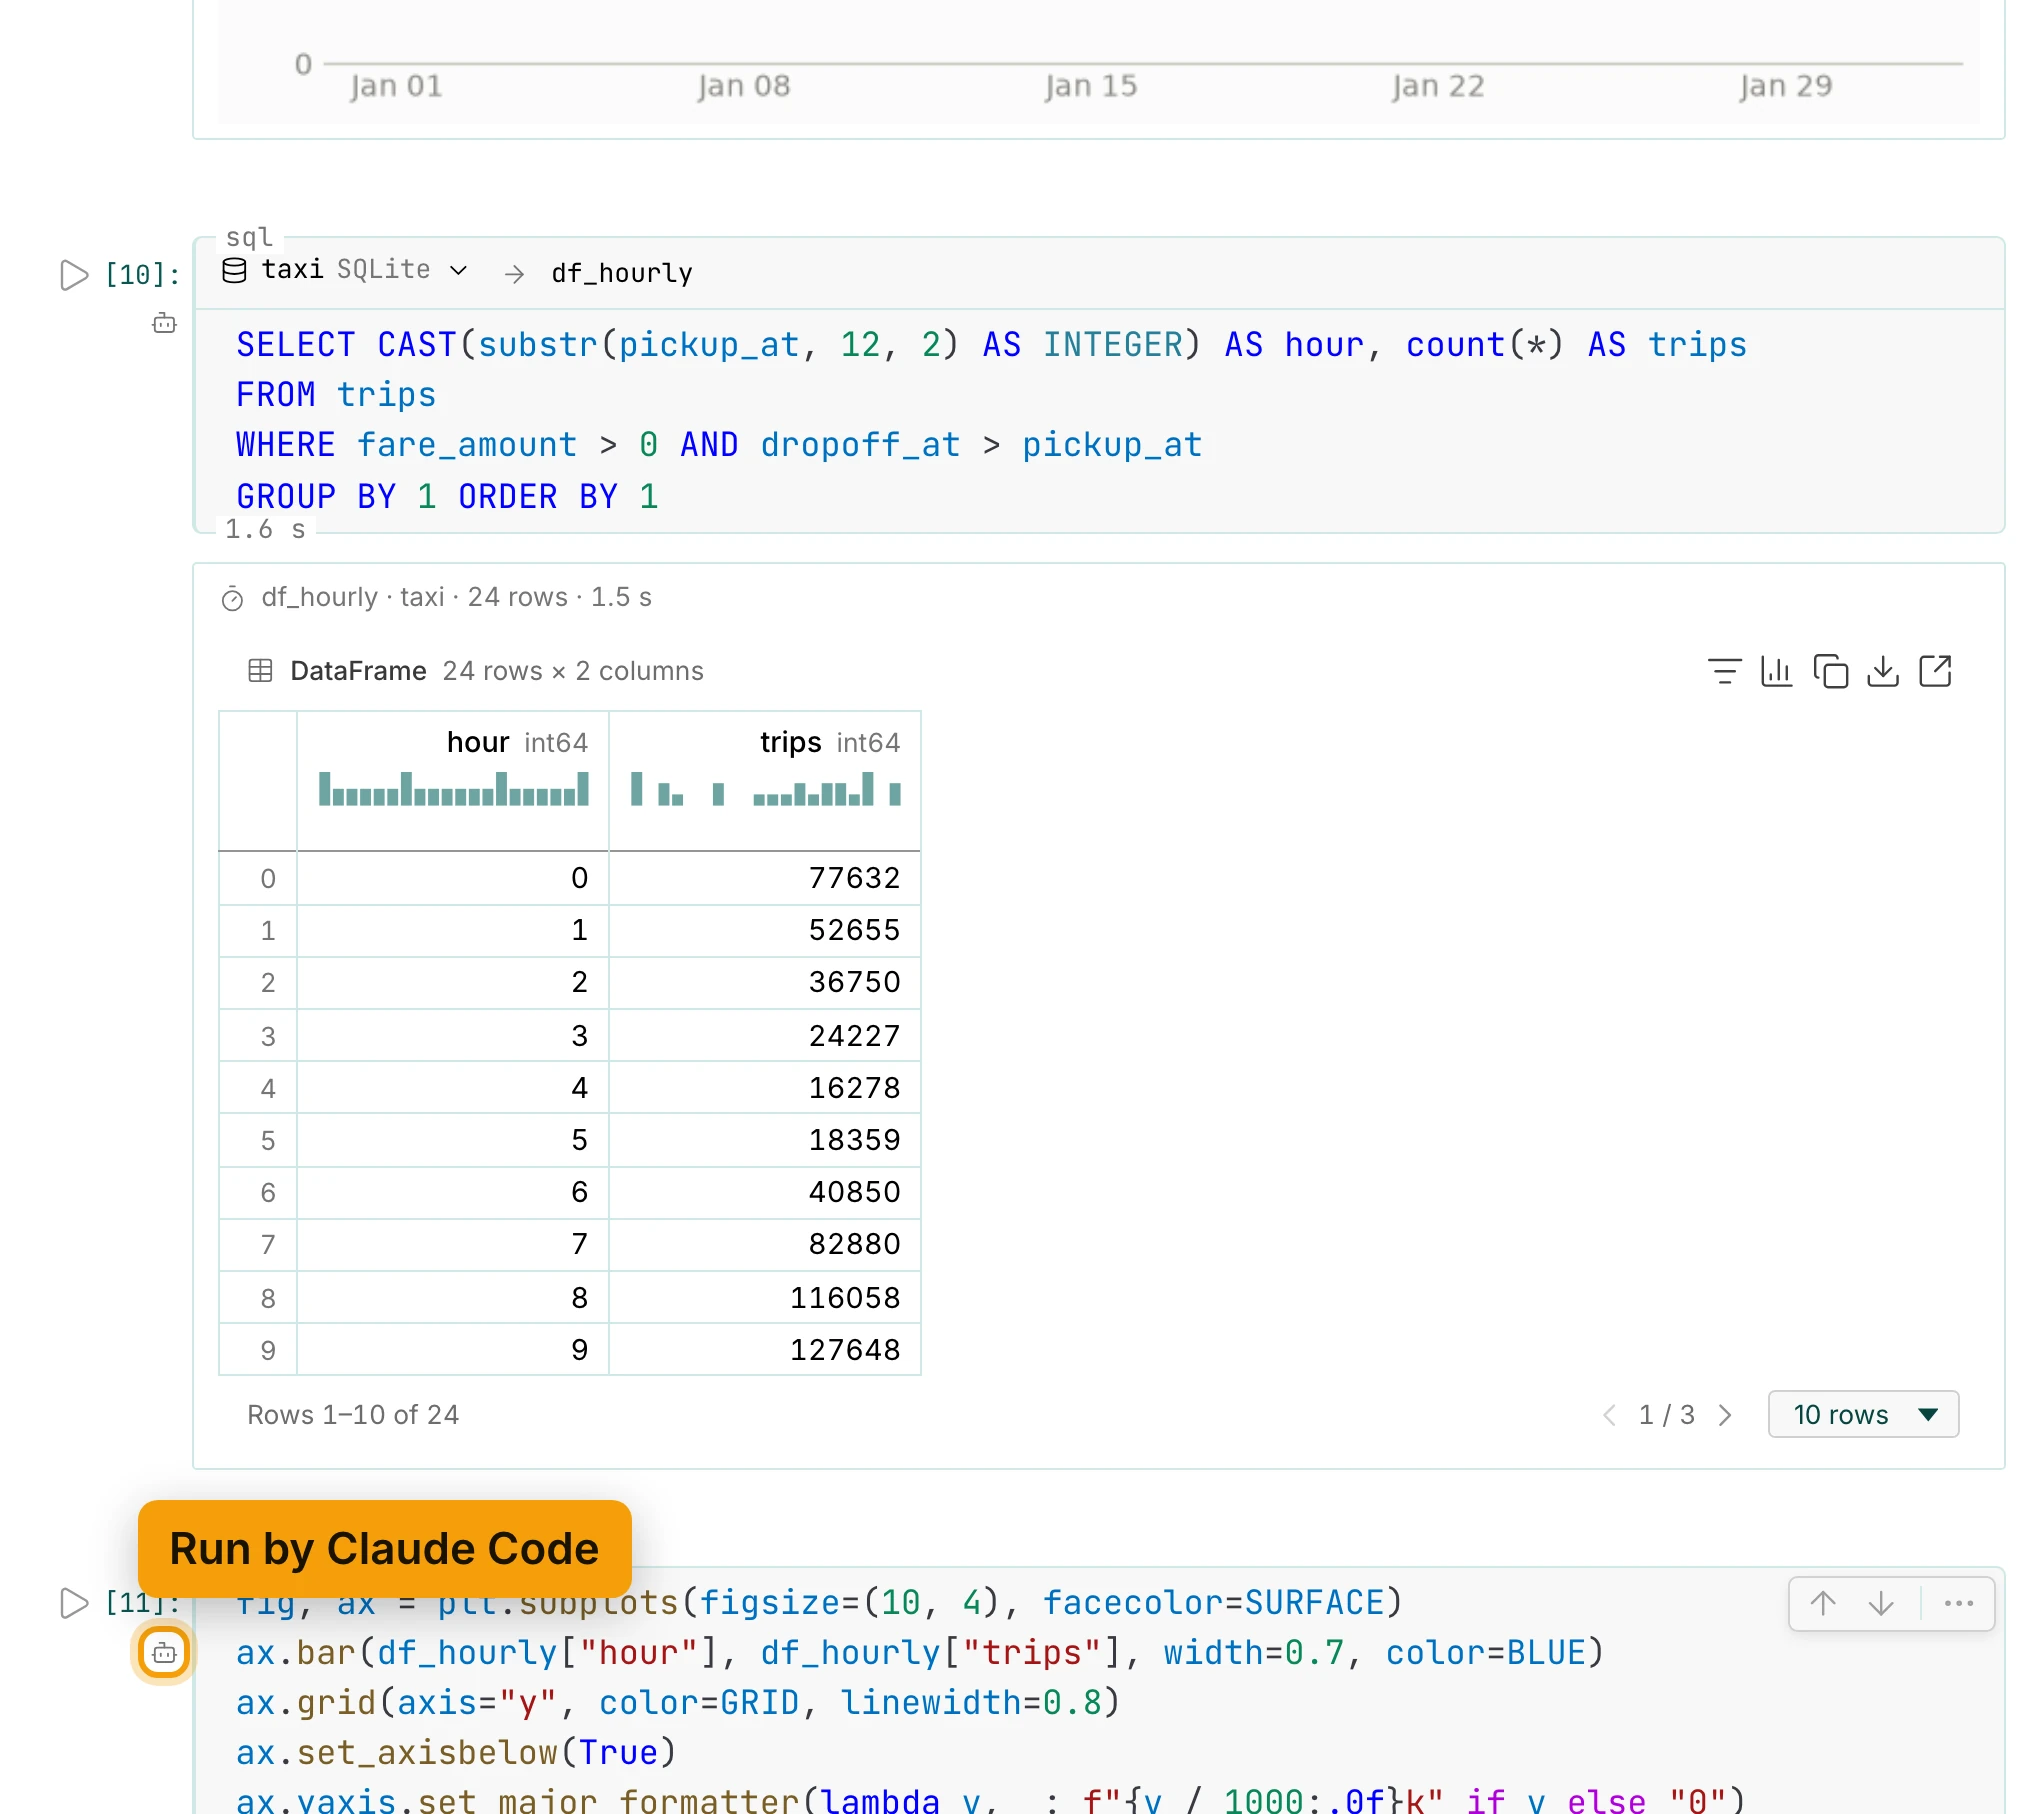Select the cell with trips value 116058
2044x1814 pixels.
pos(765,1298)
